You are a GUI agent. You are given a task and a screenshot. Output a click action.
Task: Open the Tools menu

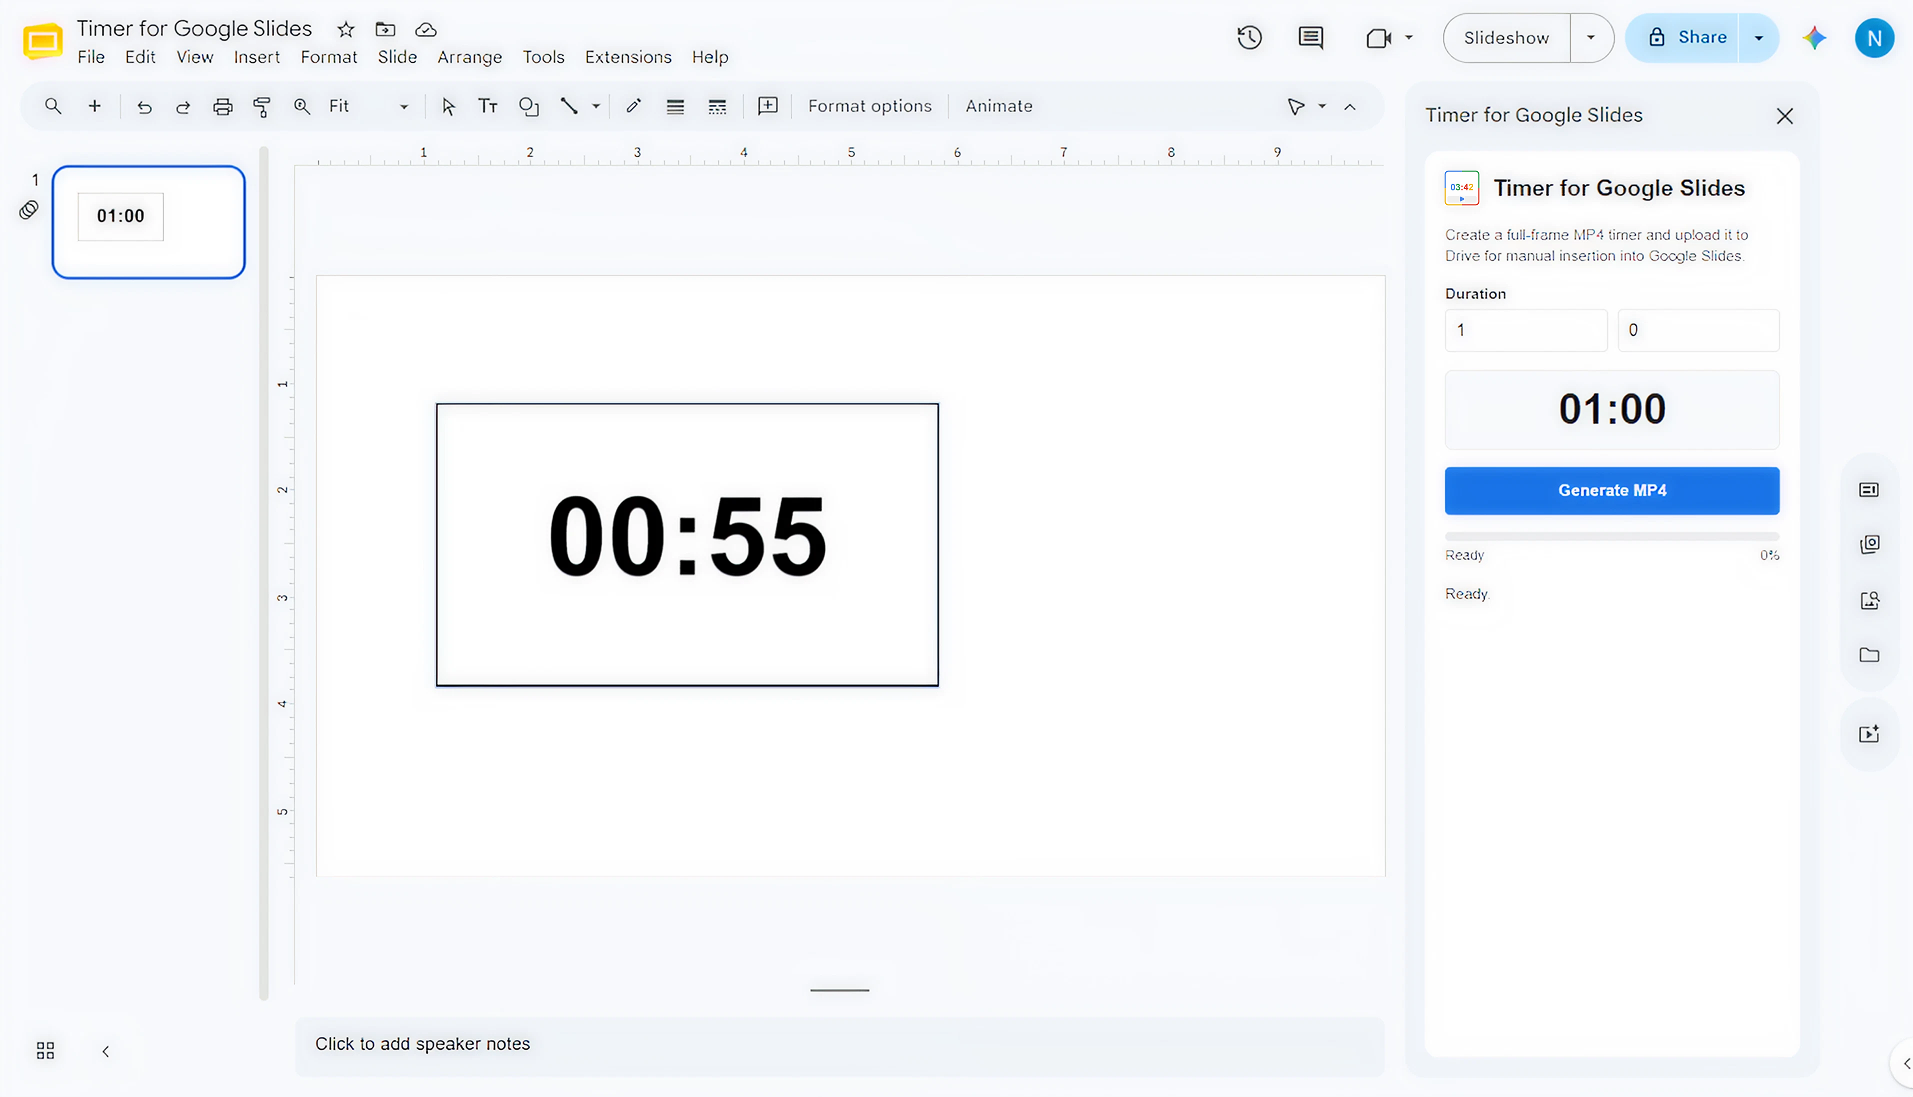point(543,57)
